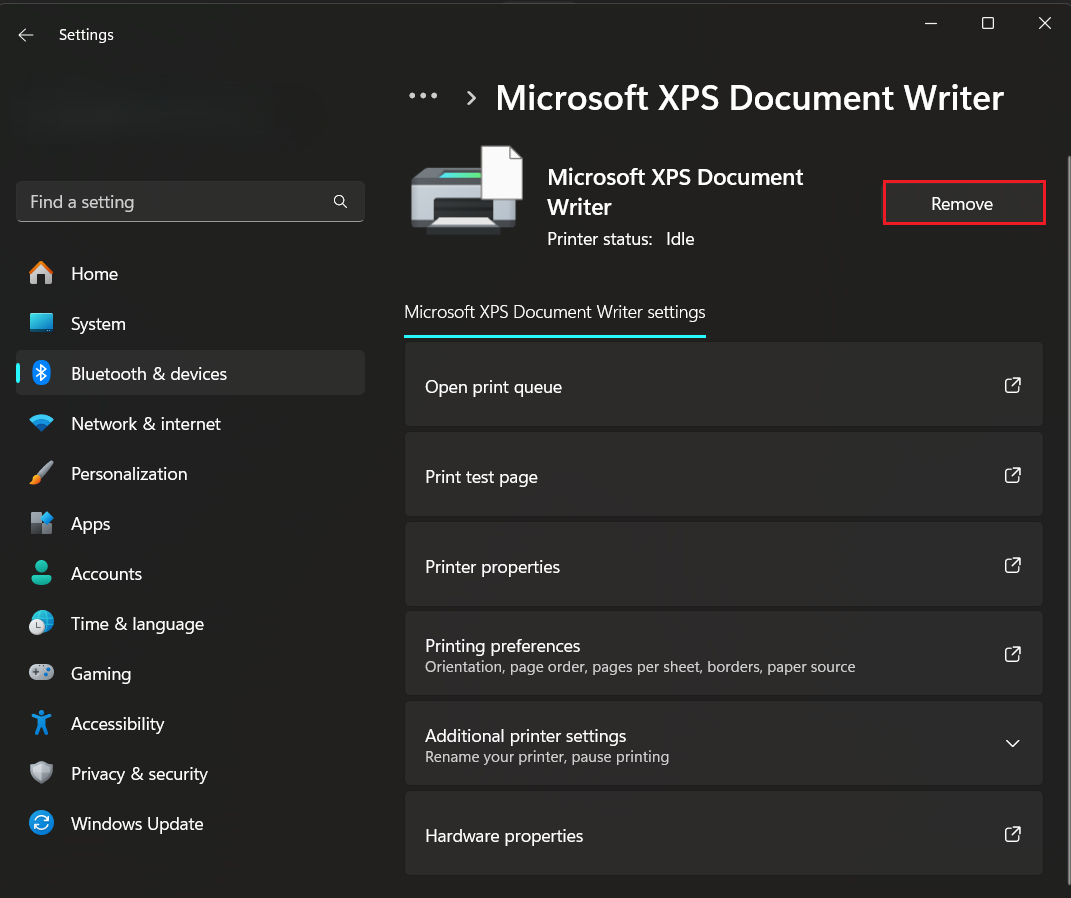The height and width of the screenshot is (898, 1071).
Task: Open the breadcrumb ellipsis menu
Action: pyautogui.click(x=423, y=97)
